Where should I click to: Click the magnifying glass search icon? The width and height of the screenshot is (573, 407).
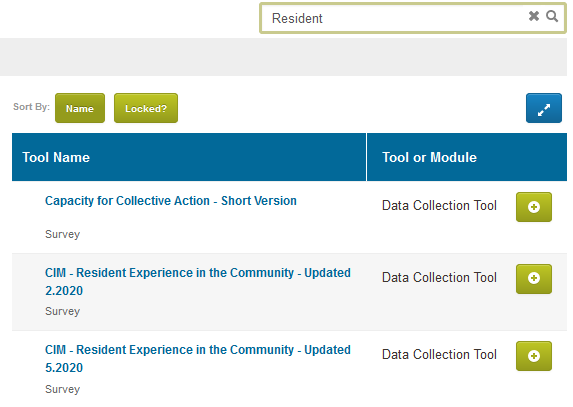point(552,16)
